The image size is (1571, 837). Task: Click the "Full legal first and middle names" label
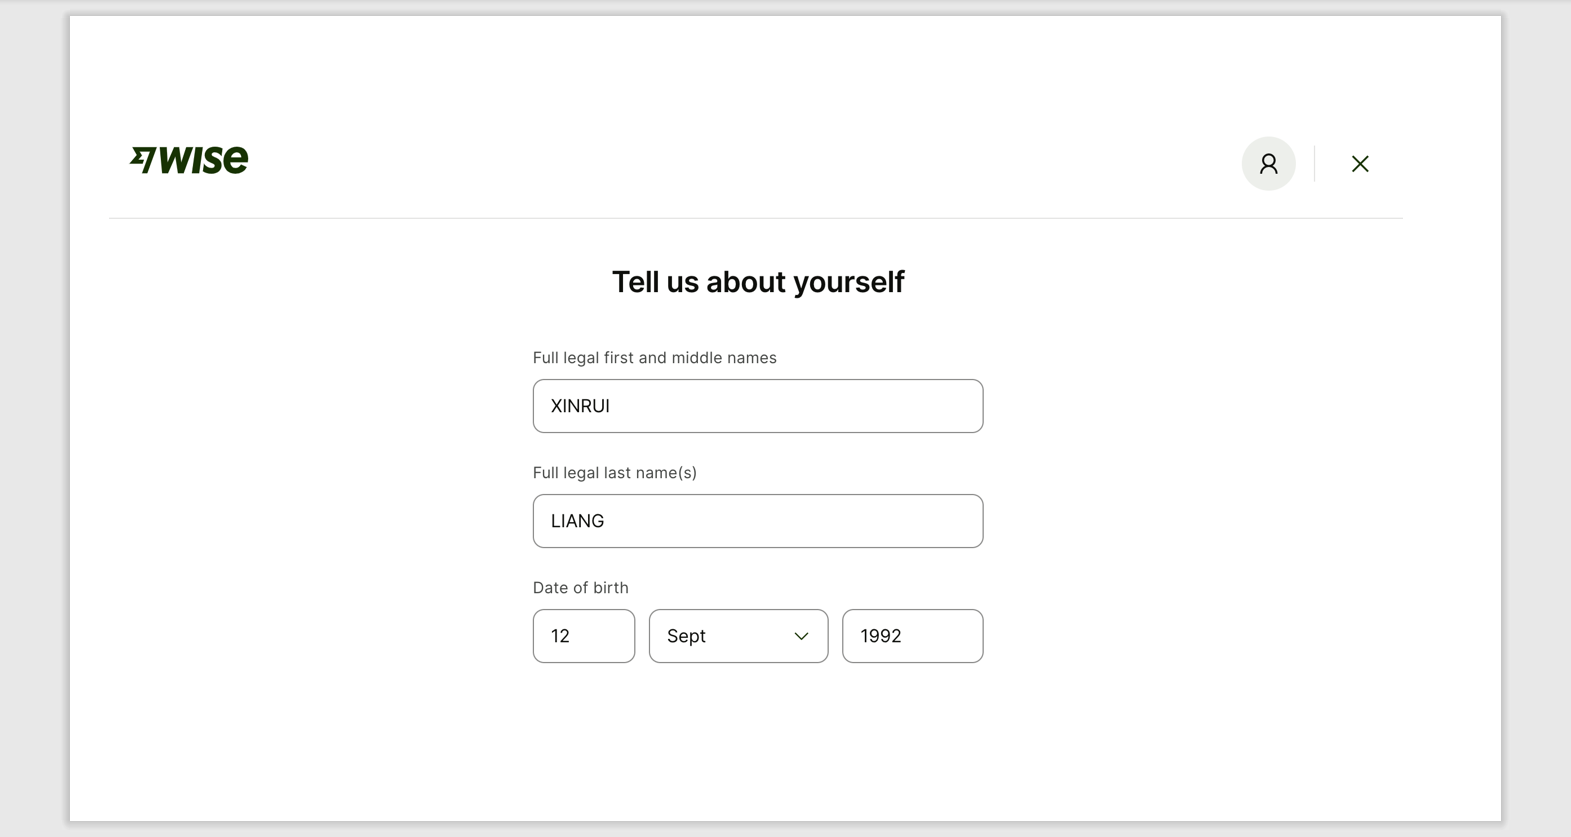pos(654,358)
